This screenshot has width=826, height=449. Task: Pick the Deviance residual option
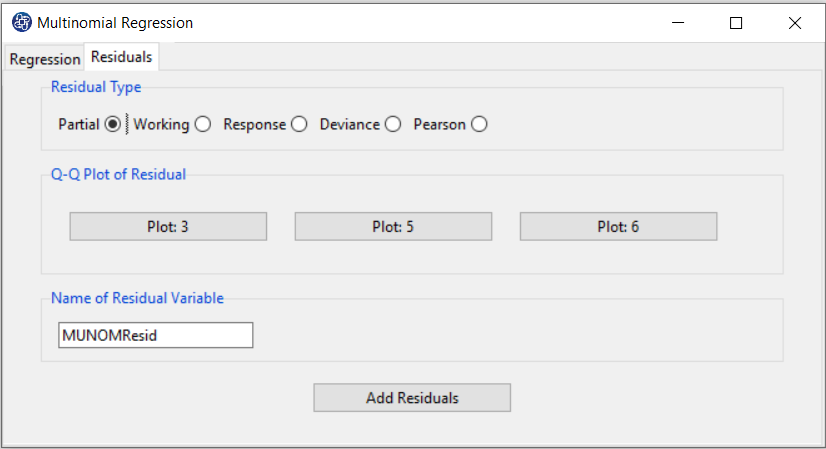(393, 124)
